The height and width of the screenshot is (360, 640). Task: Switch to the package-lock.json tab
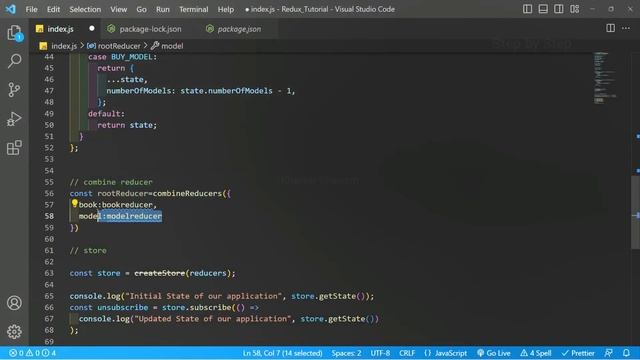[150, 29]
